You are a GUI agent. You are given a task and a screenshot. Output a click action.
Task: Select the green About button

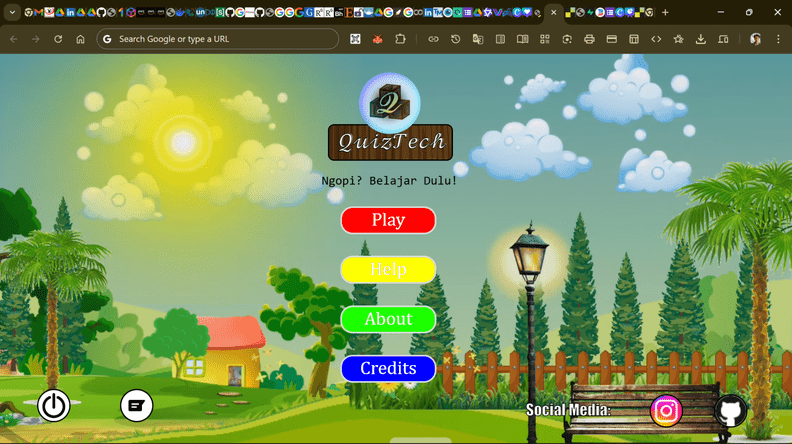pyautogui.click(x=388, y=319)
